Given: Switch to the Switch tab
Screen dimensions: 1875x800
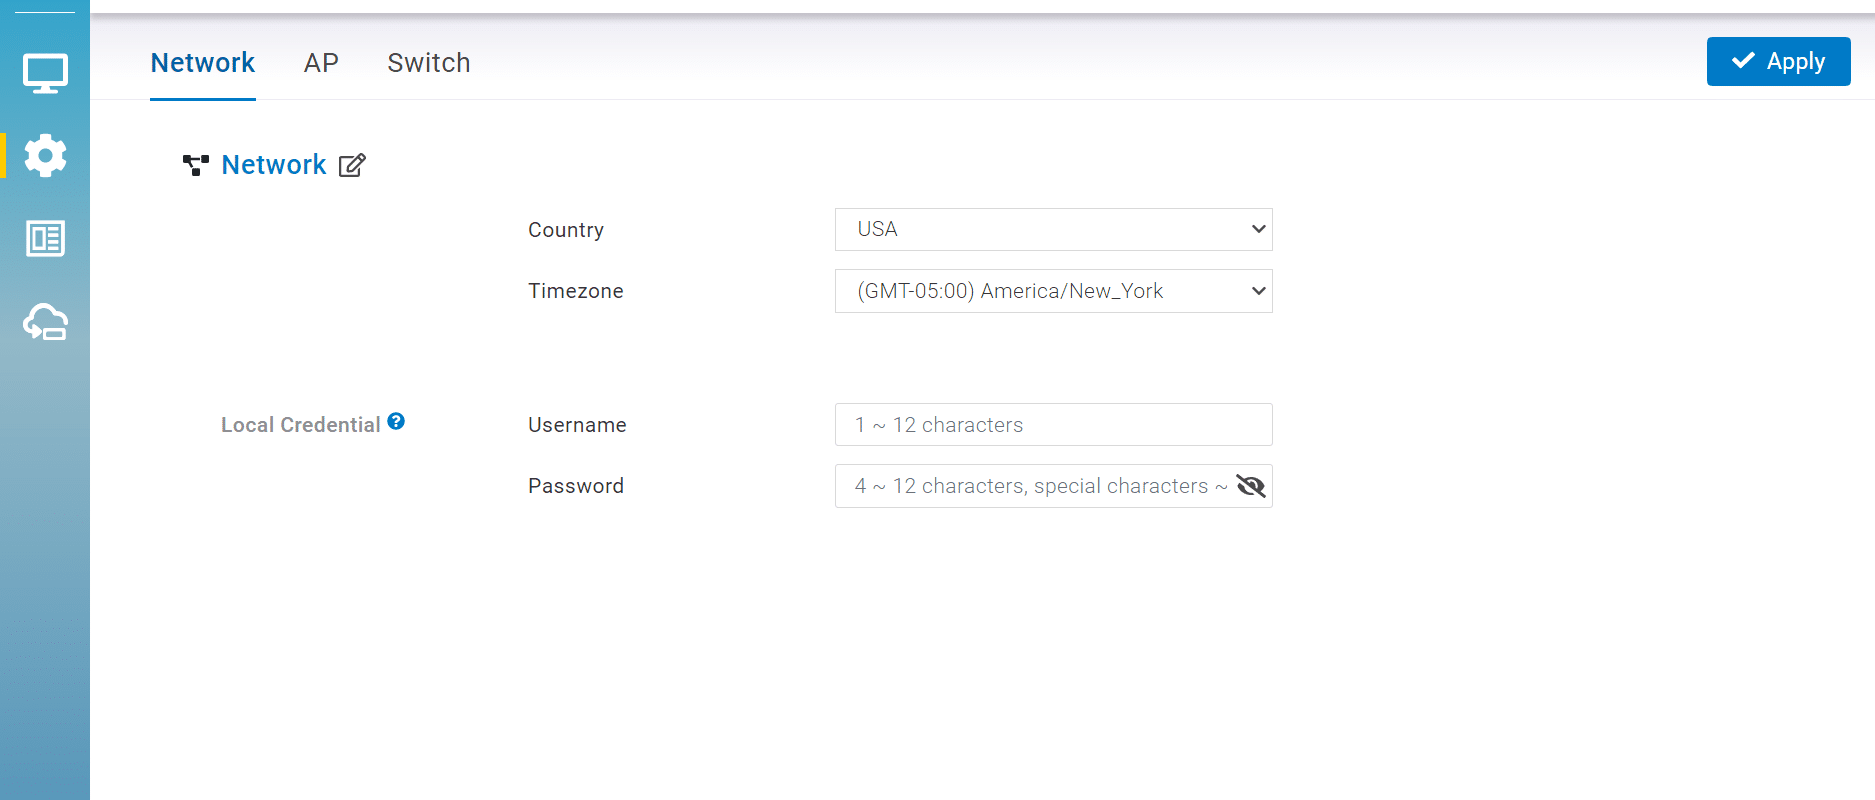Looking at the screenshot, I should click(429, 63).
